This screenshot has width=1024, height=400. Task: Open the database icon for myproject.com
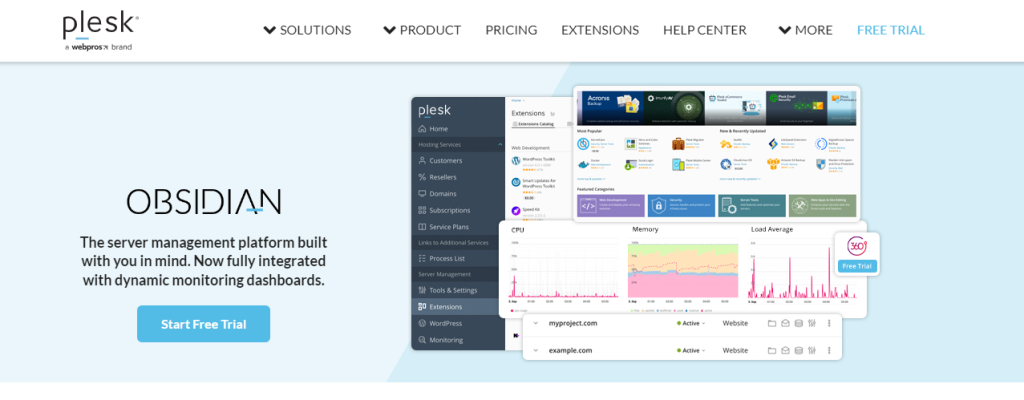[798, 323]
